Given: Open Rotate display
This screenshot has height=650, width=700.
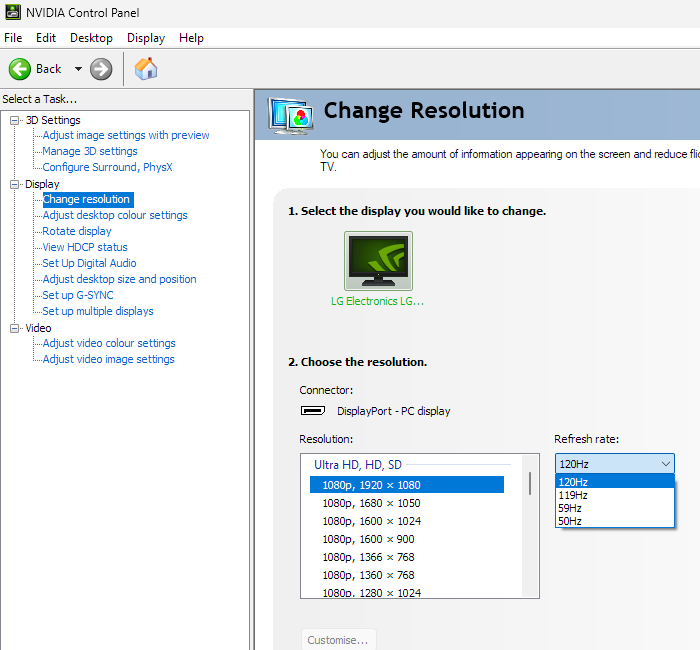Looking at the screenshot, I should point(77,231).
